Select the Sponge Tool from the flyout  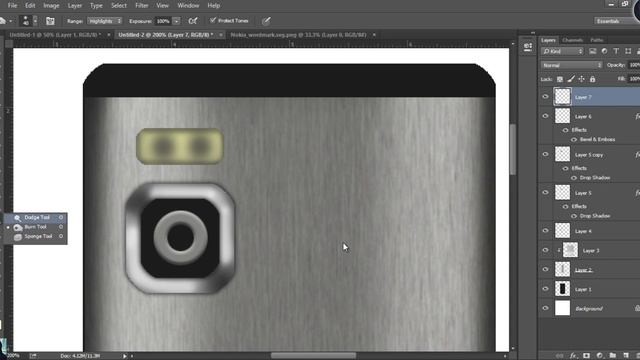coord(36,236)
